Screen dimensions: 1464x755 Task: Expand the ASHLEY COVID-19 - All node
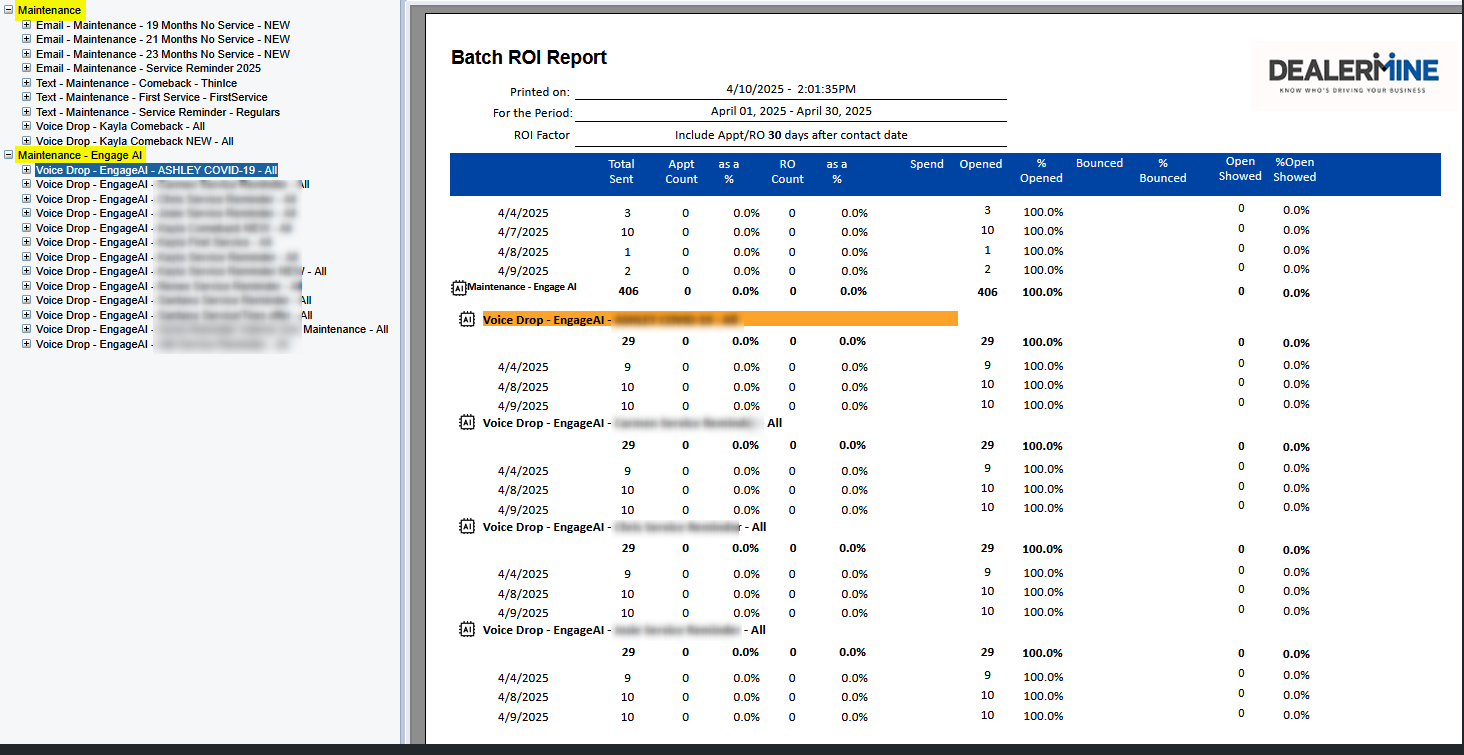click(x=27, y=170)
